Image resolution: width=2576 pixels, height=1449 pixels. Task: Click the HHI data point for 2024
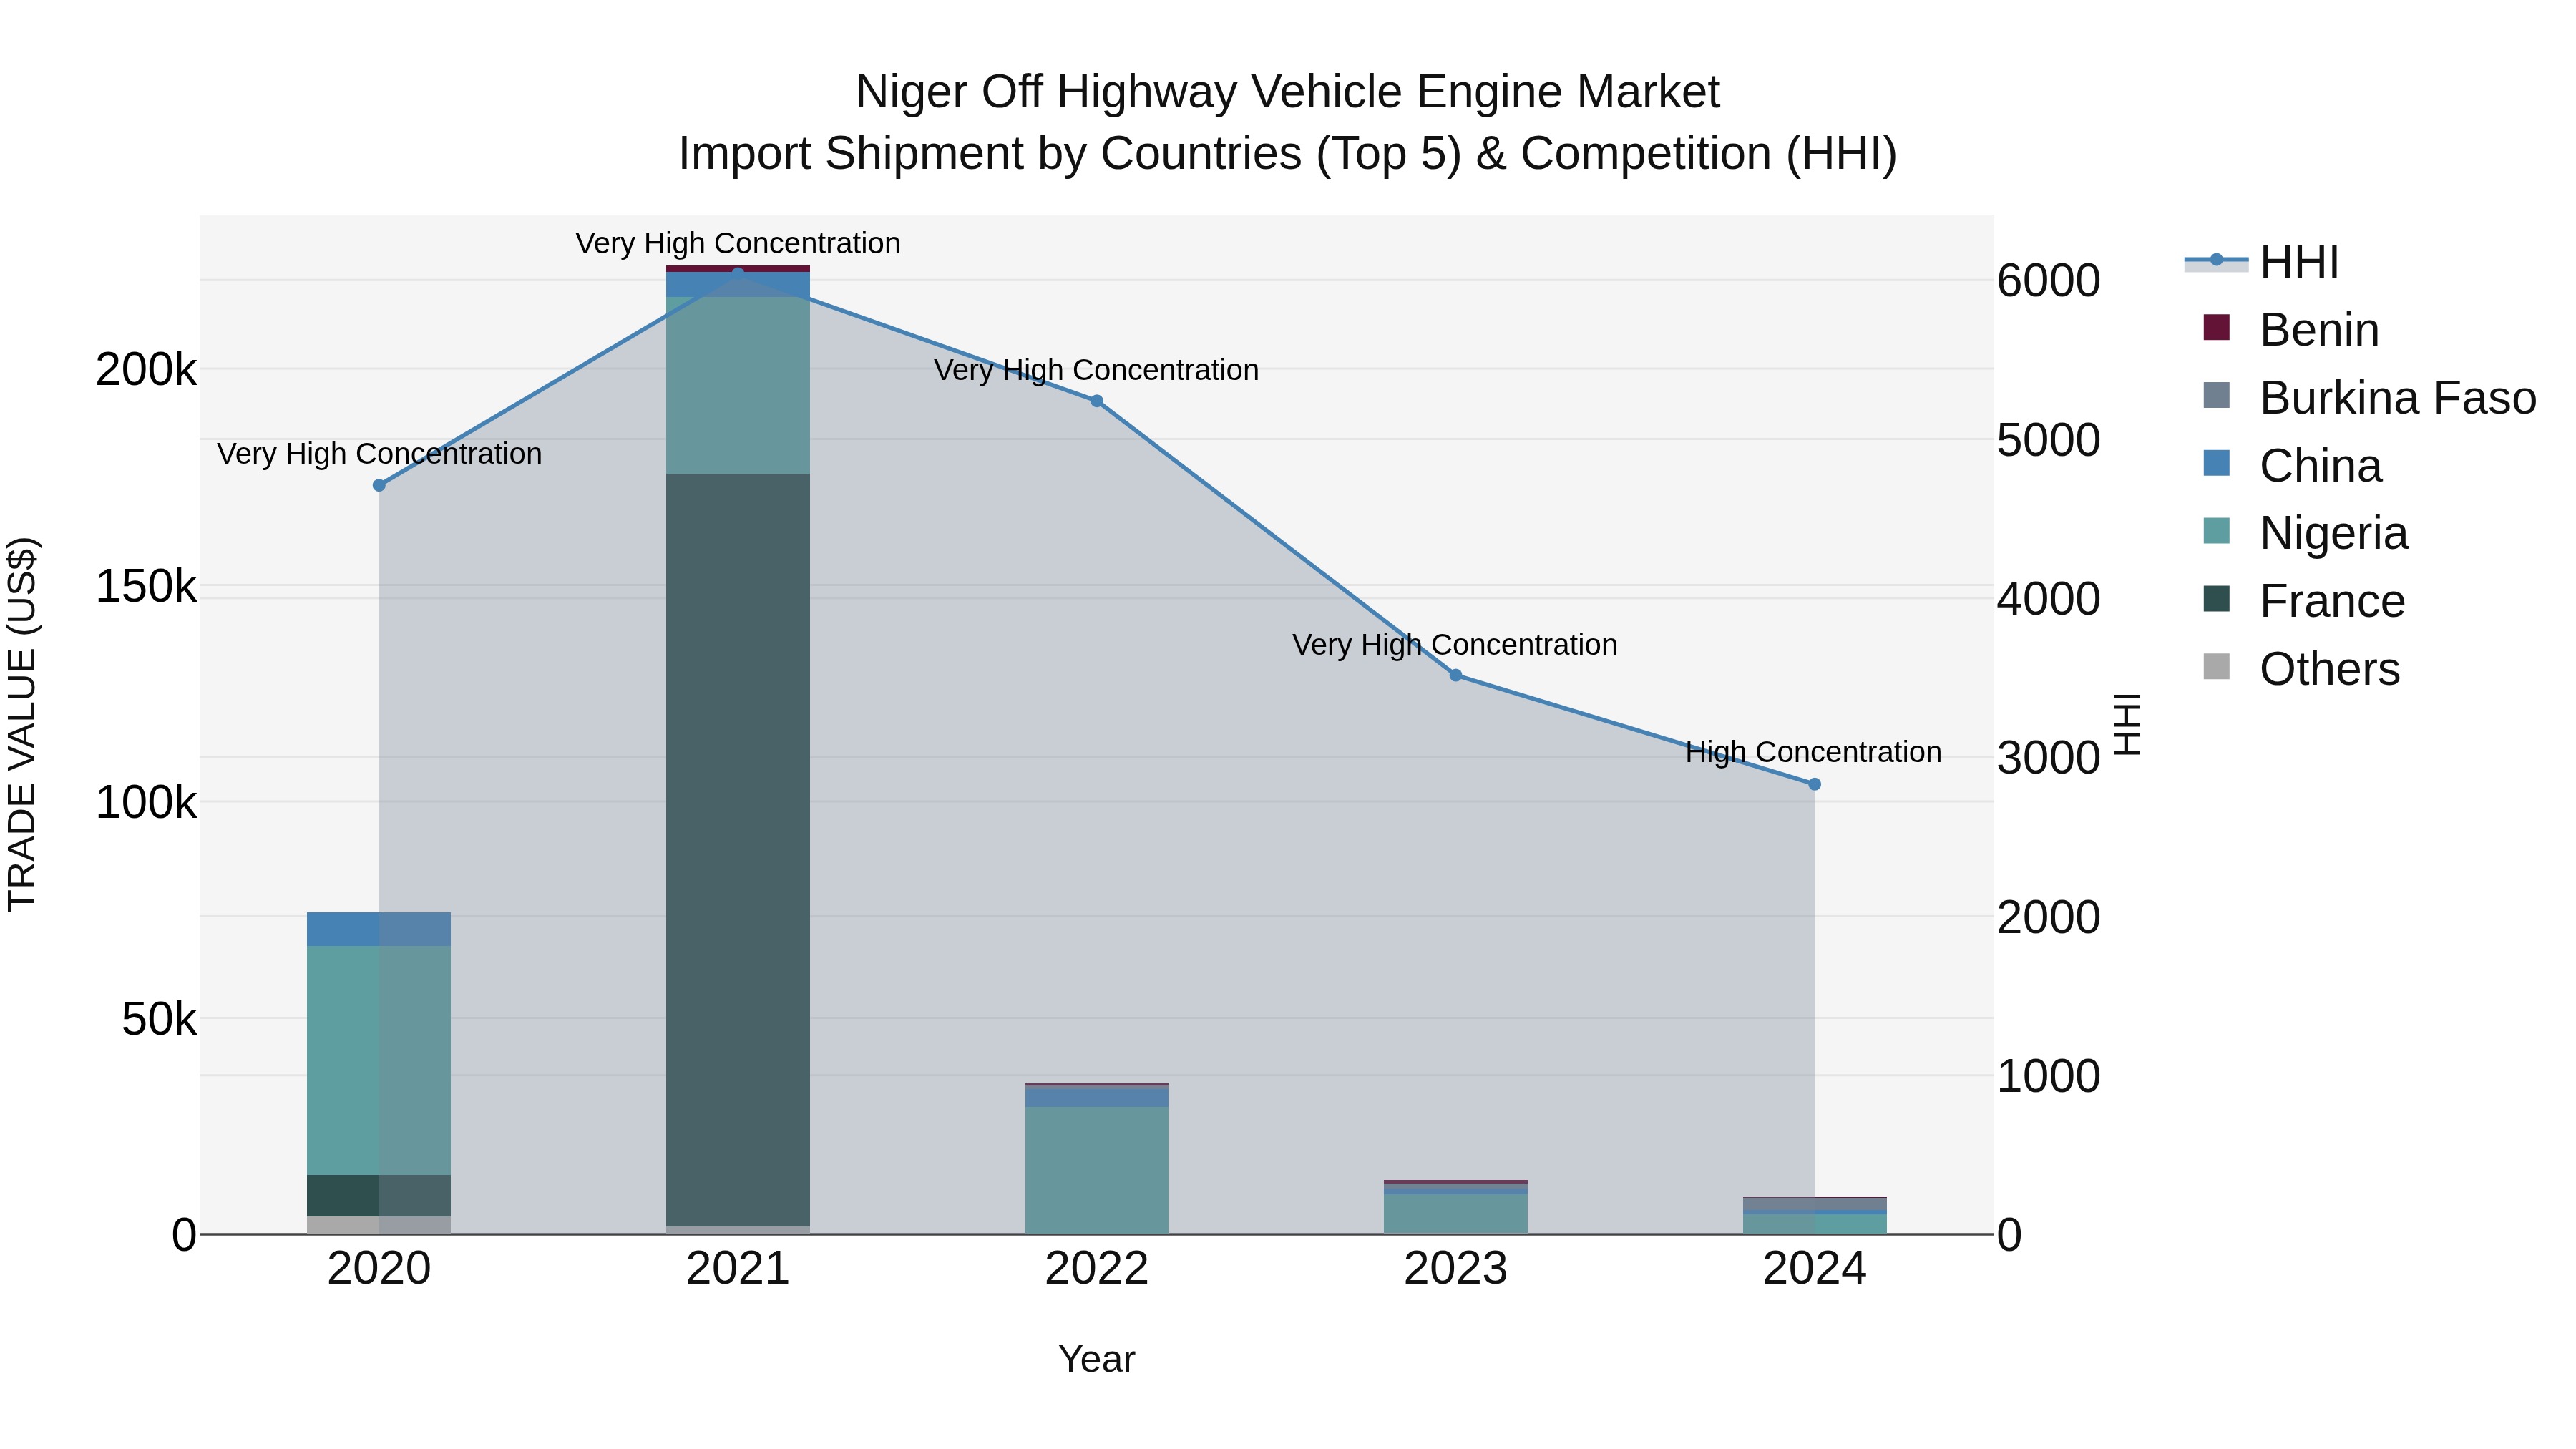[x=1815, y=785]
